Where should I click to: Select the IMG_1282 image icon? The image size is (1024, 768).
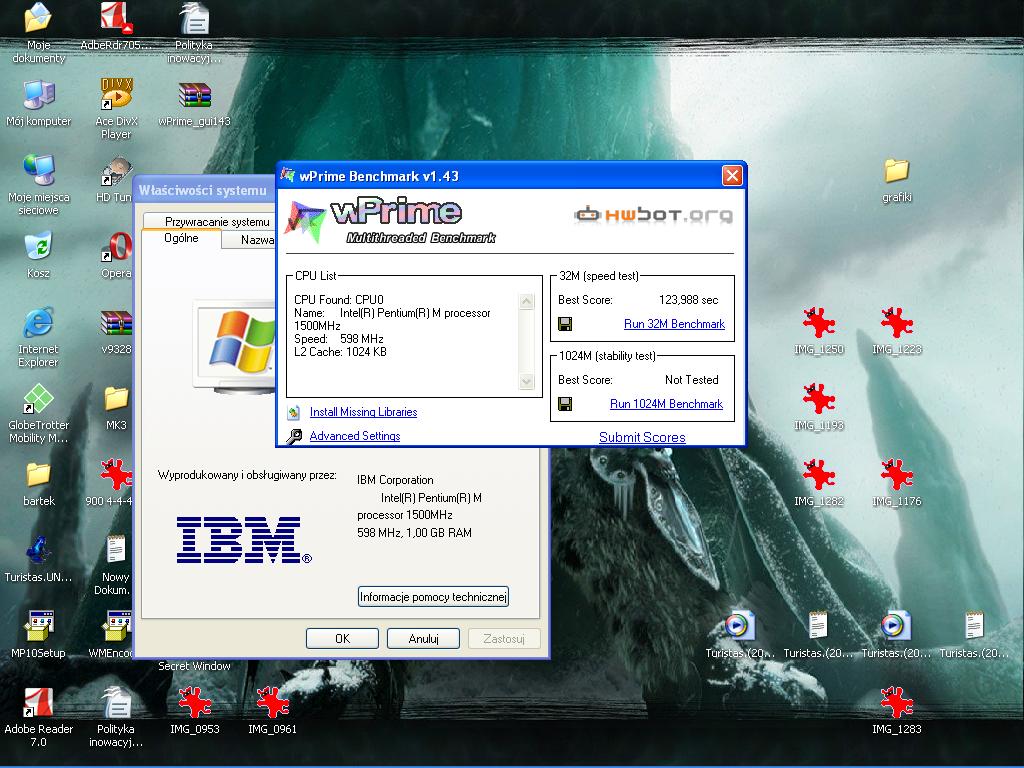[819, 483]
